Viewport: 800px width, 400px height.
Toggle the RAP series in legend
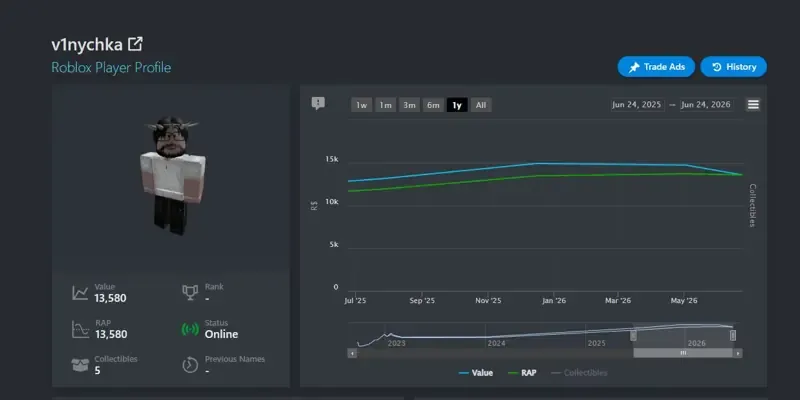pyautogui.click(x=522, y=373)
